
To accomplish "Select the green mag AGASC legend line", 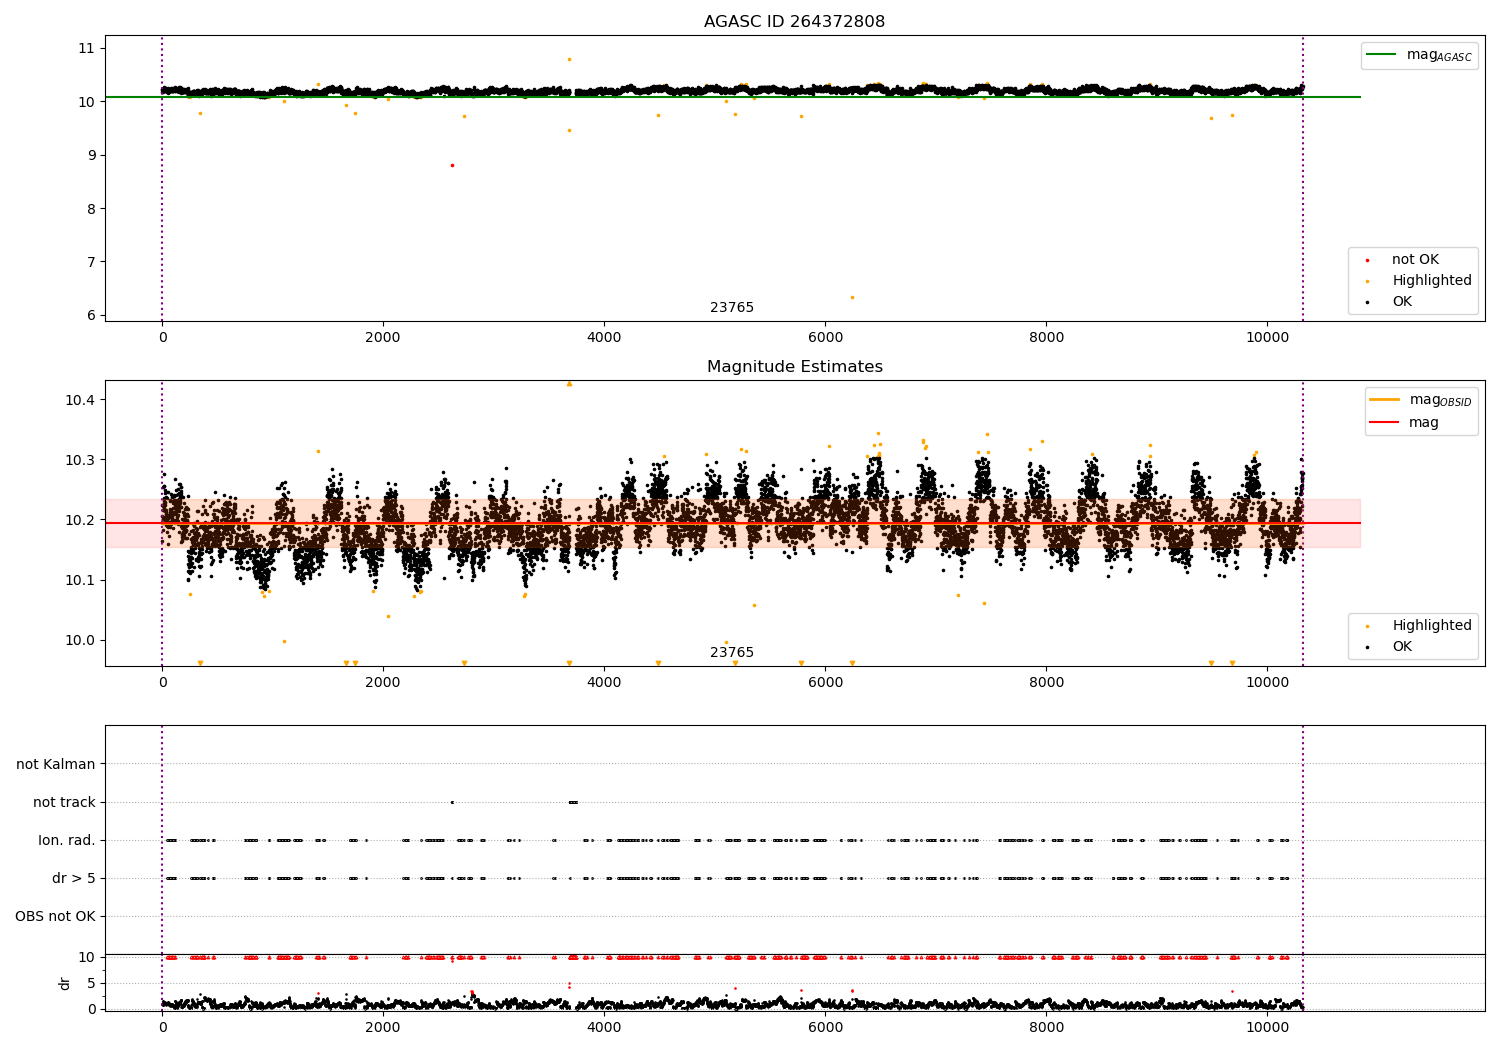I will point(1383,55).
